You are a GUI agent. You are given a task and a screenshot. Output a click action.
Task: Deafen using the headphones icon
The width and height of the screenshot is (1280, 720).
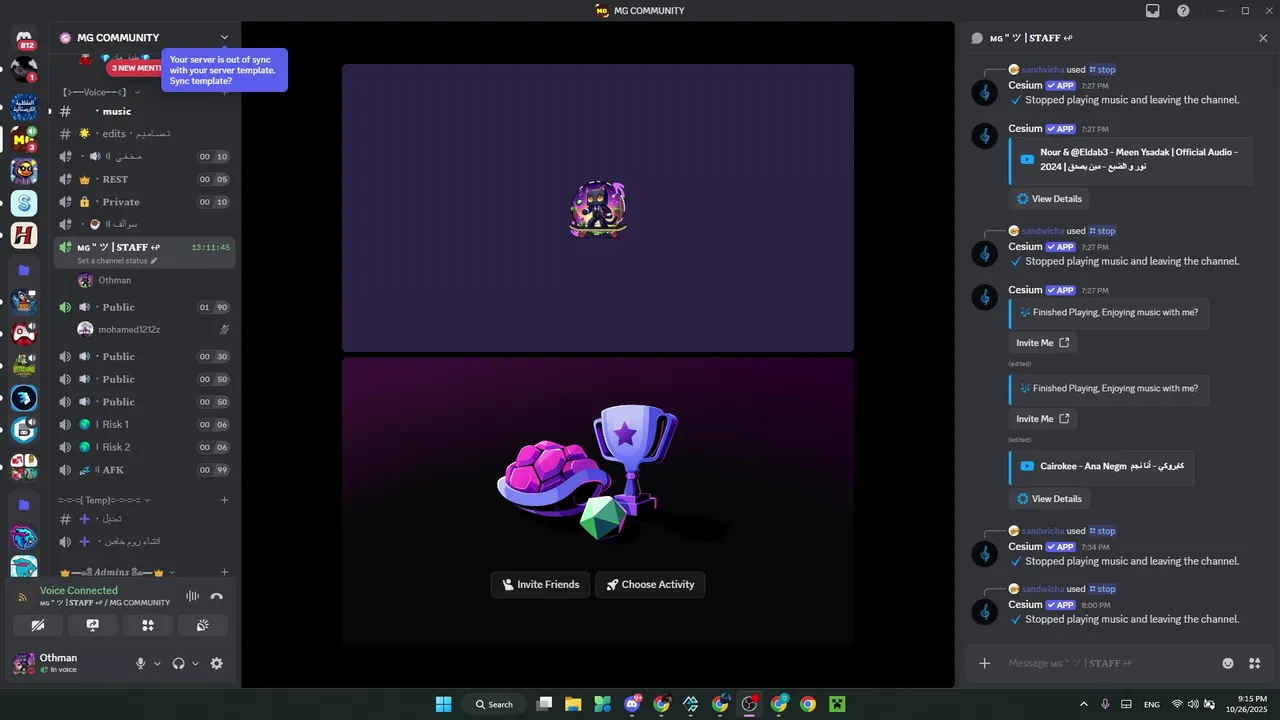point(179,663)
